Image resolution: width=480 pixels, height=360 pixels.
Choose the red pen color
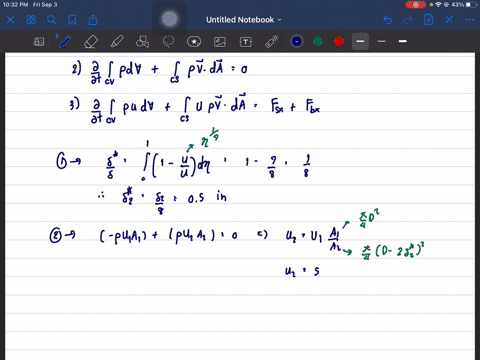point(339,41)
